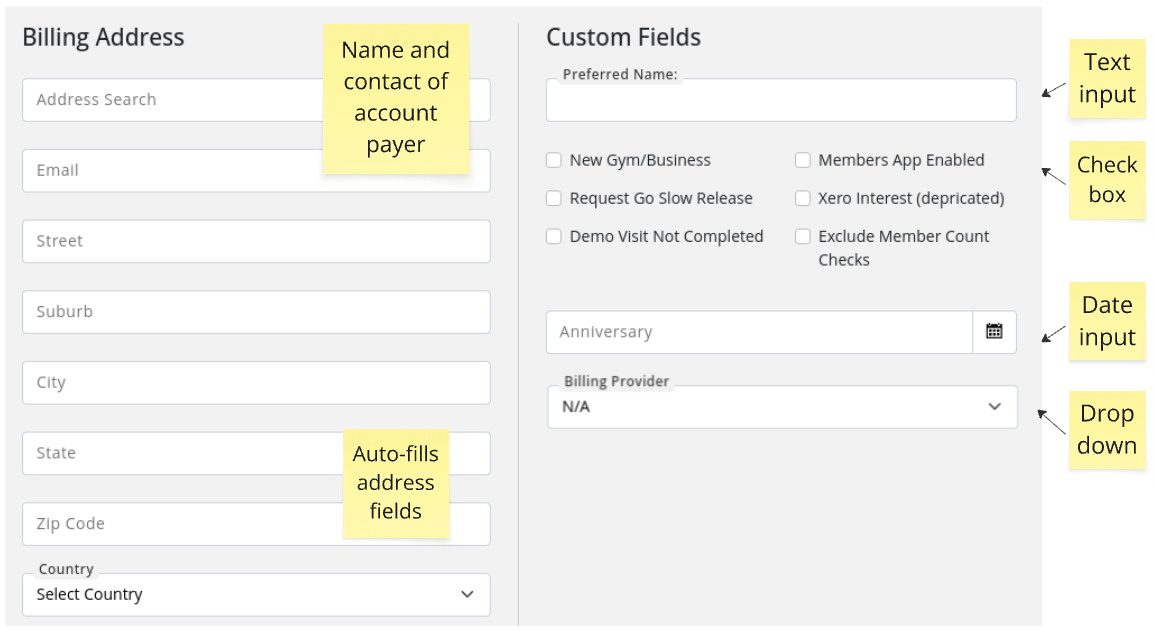
Task: Focus the State input field
Action: tap(180, 454)
